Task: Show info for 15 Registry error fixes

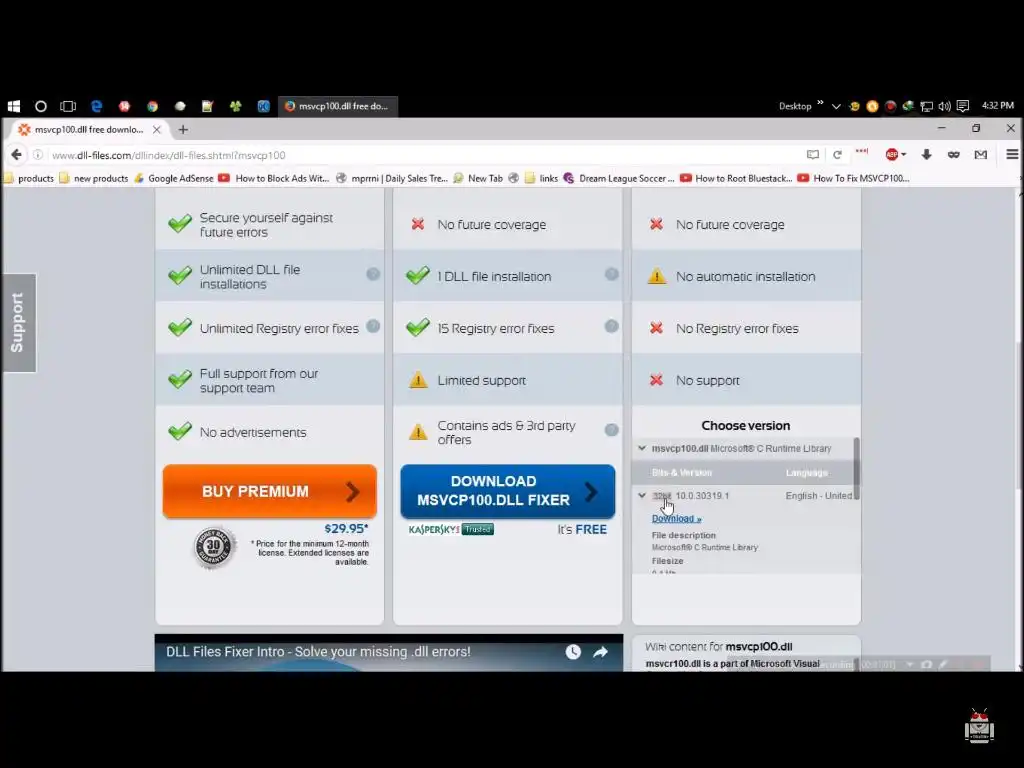Action: coord(611,326)
